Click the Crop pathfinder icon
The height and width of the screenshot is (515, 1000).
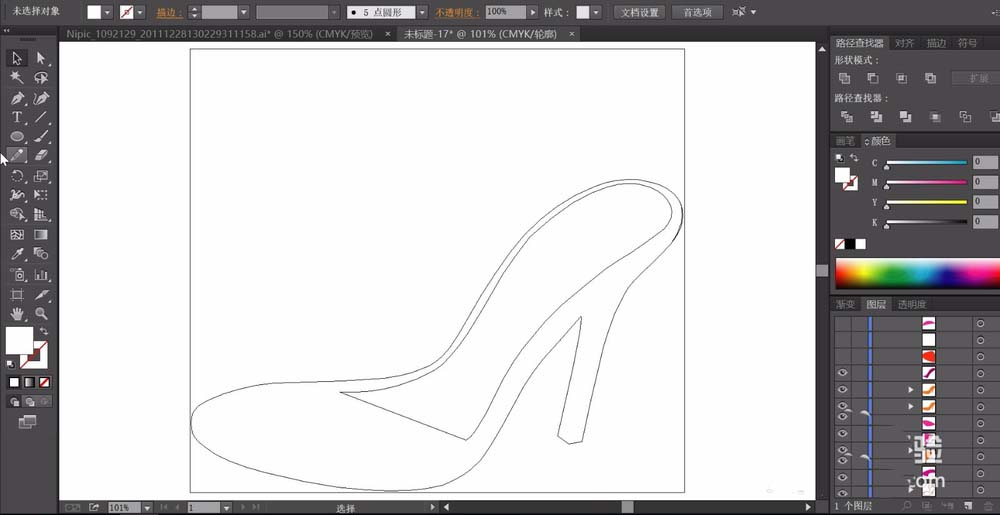tap(935, 117)
